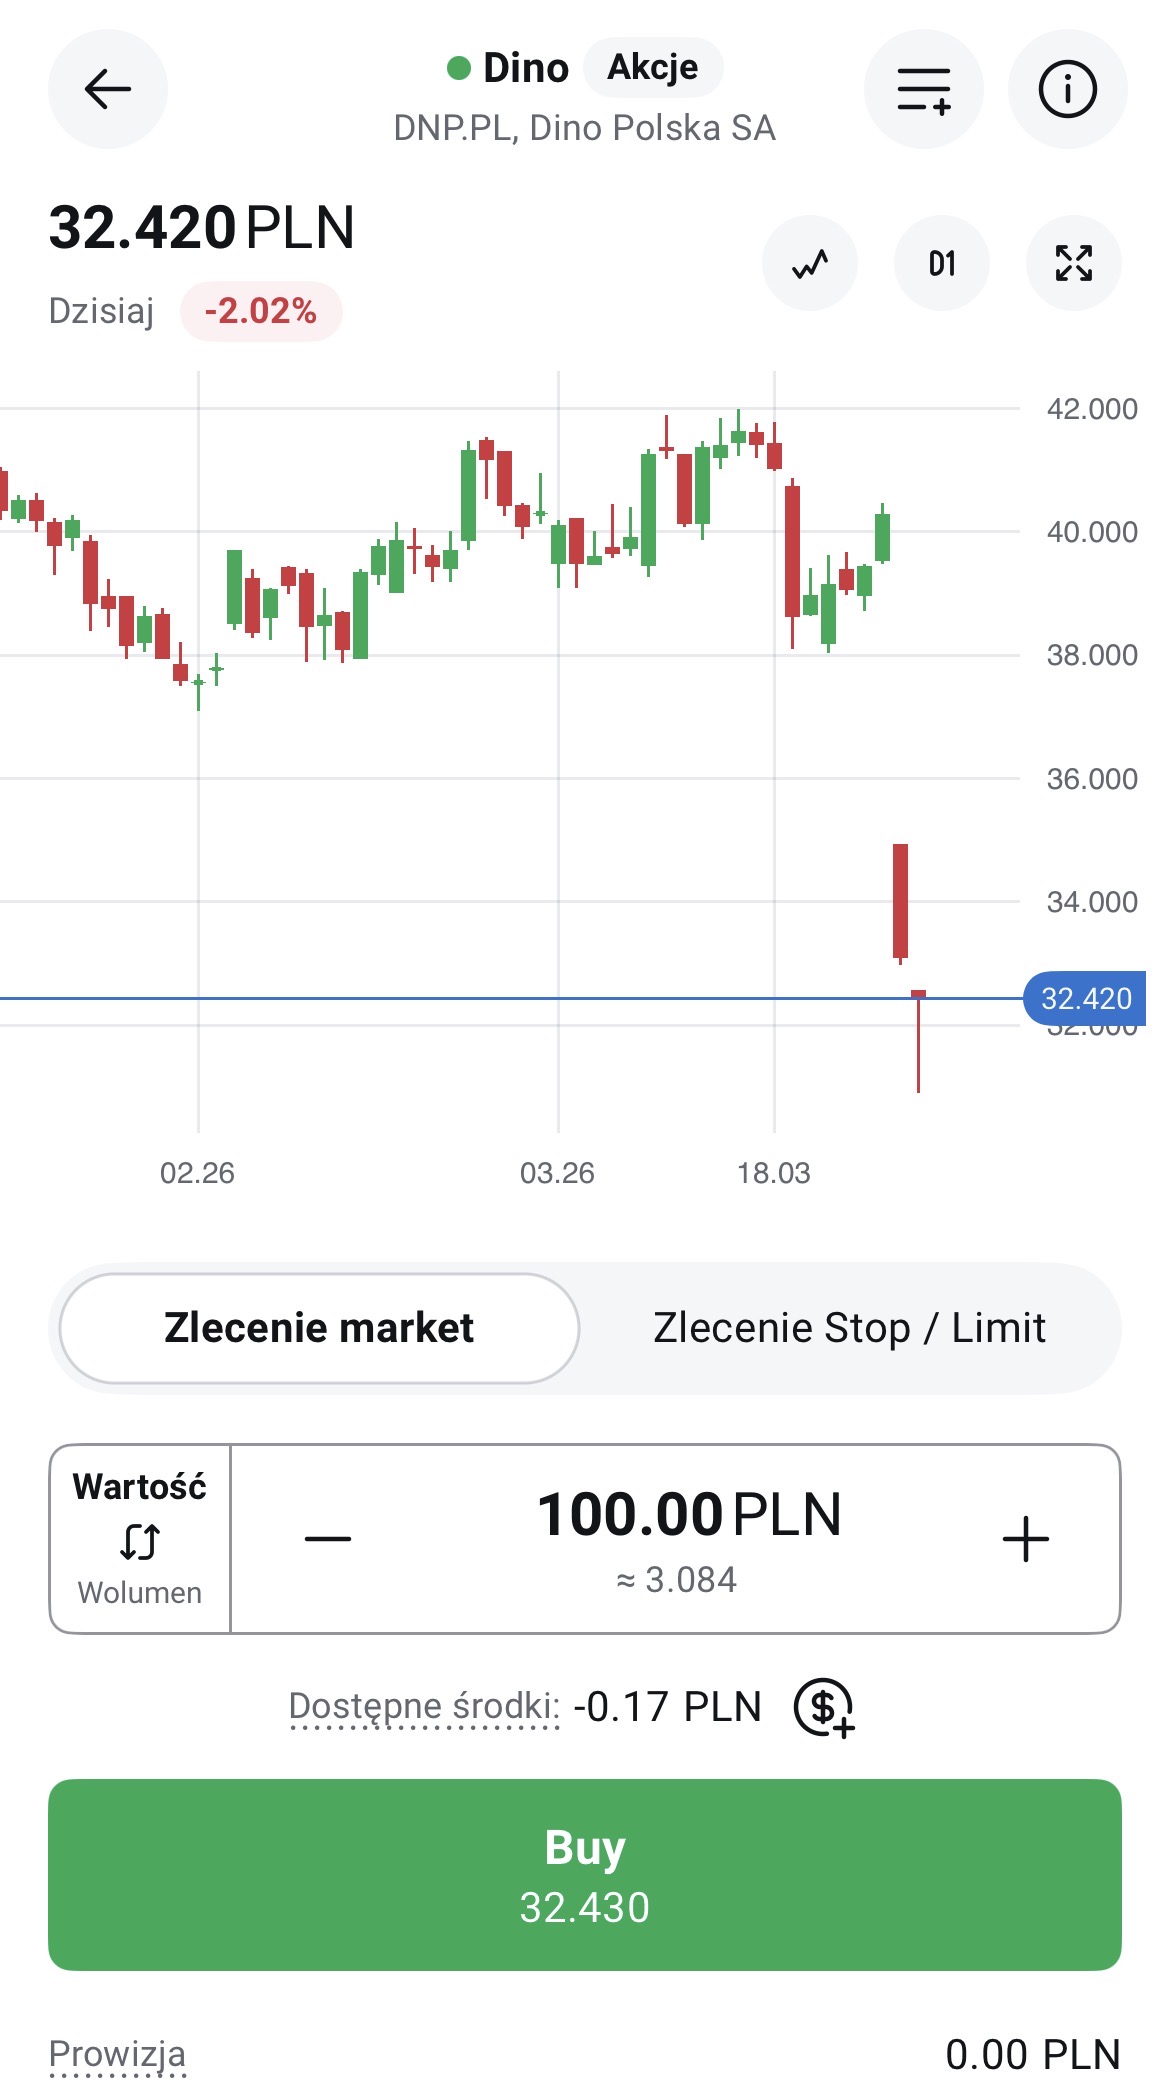Viewport: 1170px width, 2097px height.
Task: Tap the Dostępne środki label
Action: click(424, 1706)
